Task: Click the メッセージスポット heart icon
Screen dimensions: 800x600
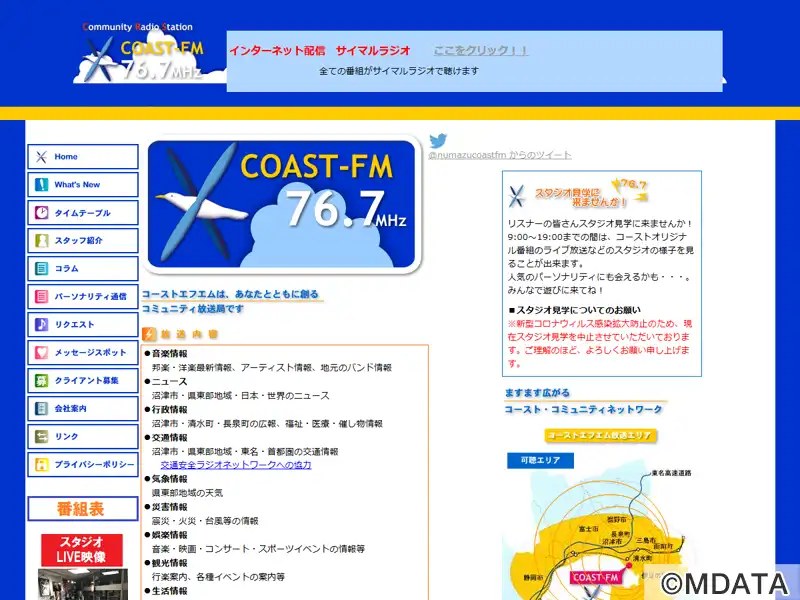Action: 41,353
